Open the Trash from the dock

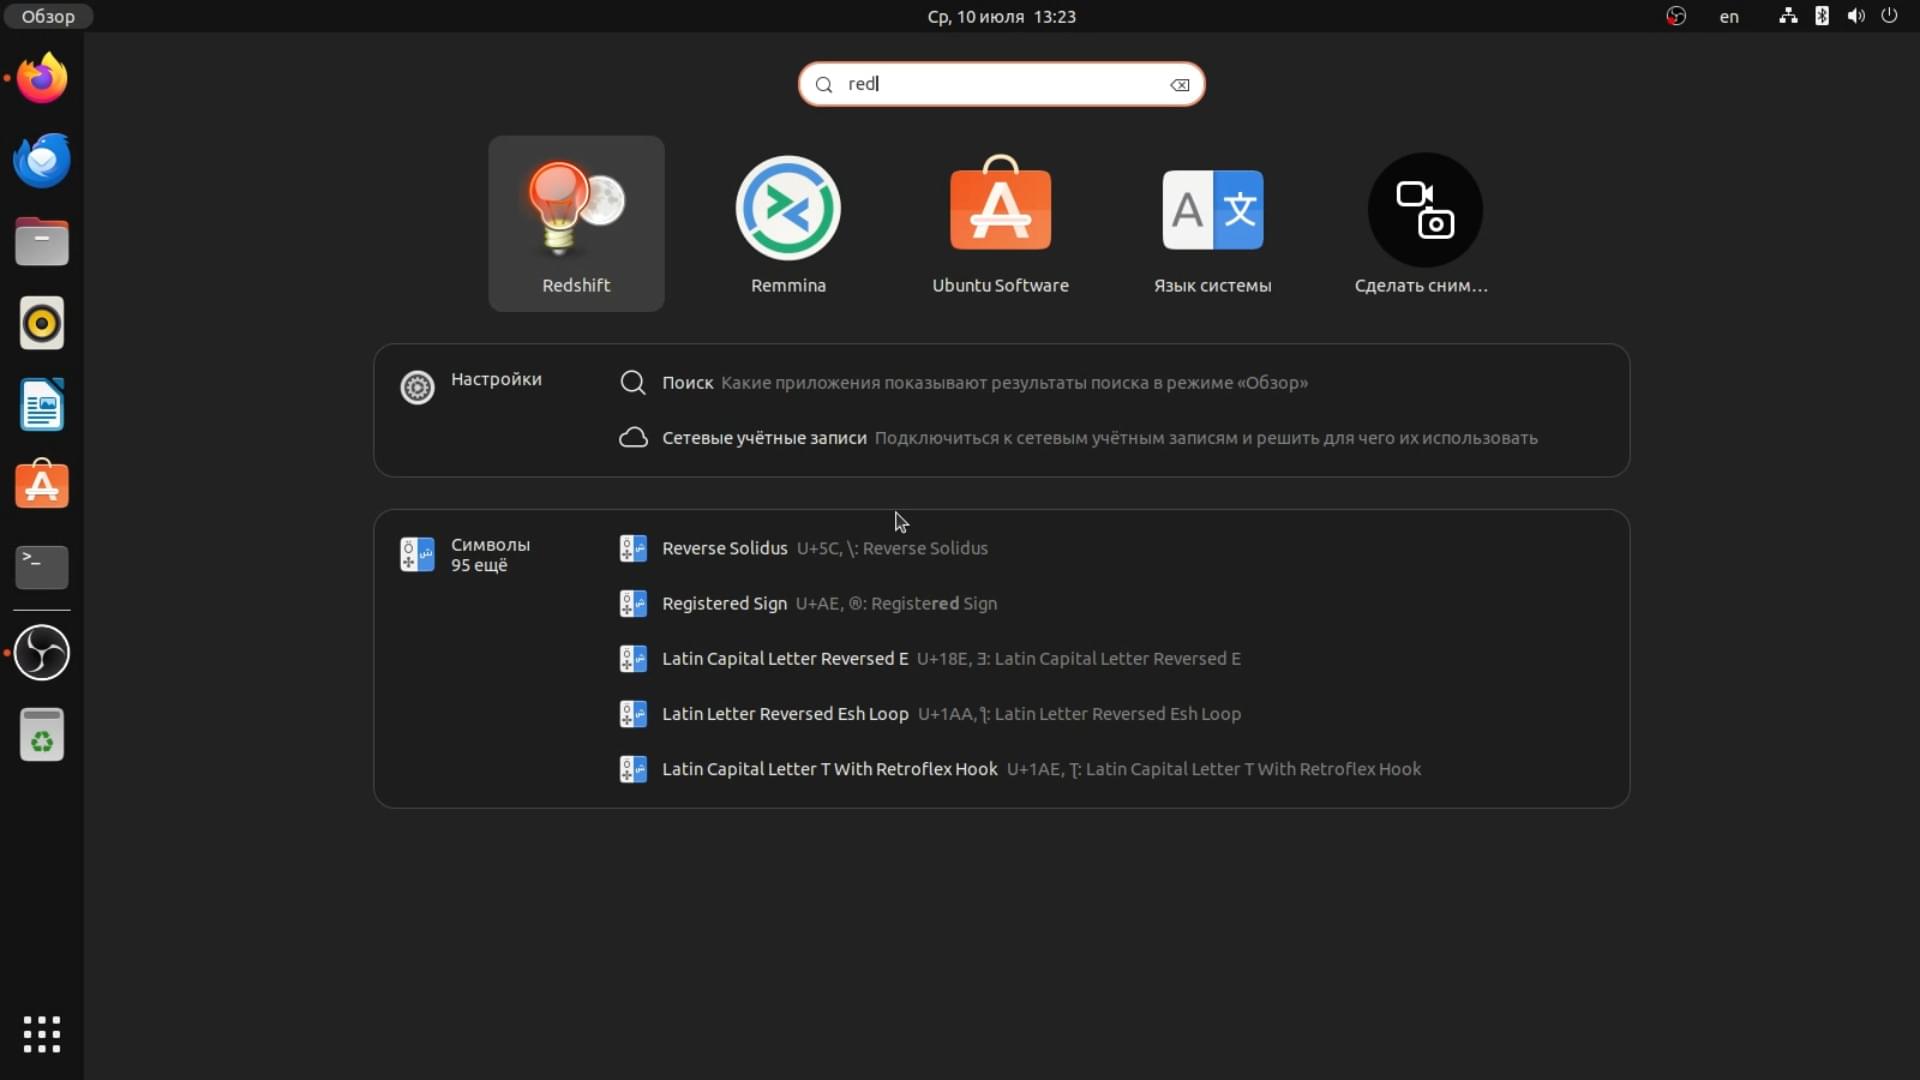coord(42,735)
